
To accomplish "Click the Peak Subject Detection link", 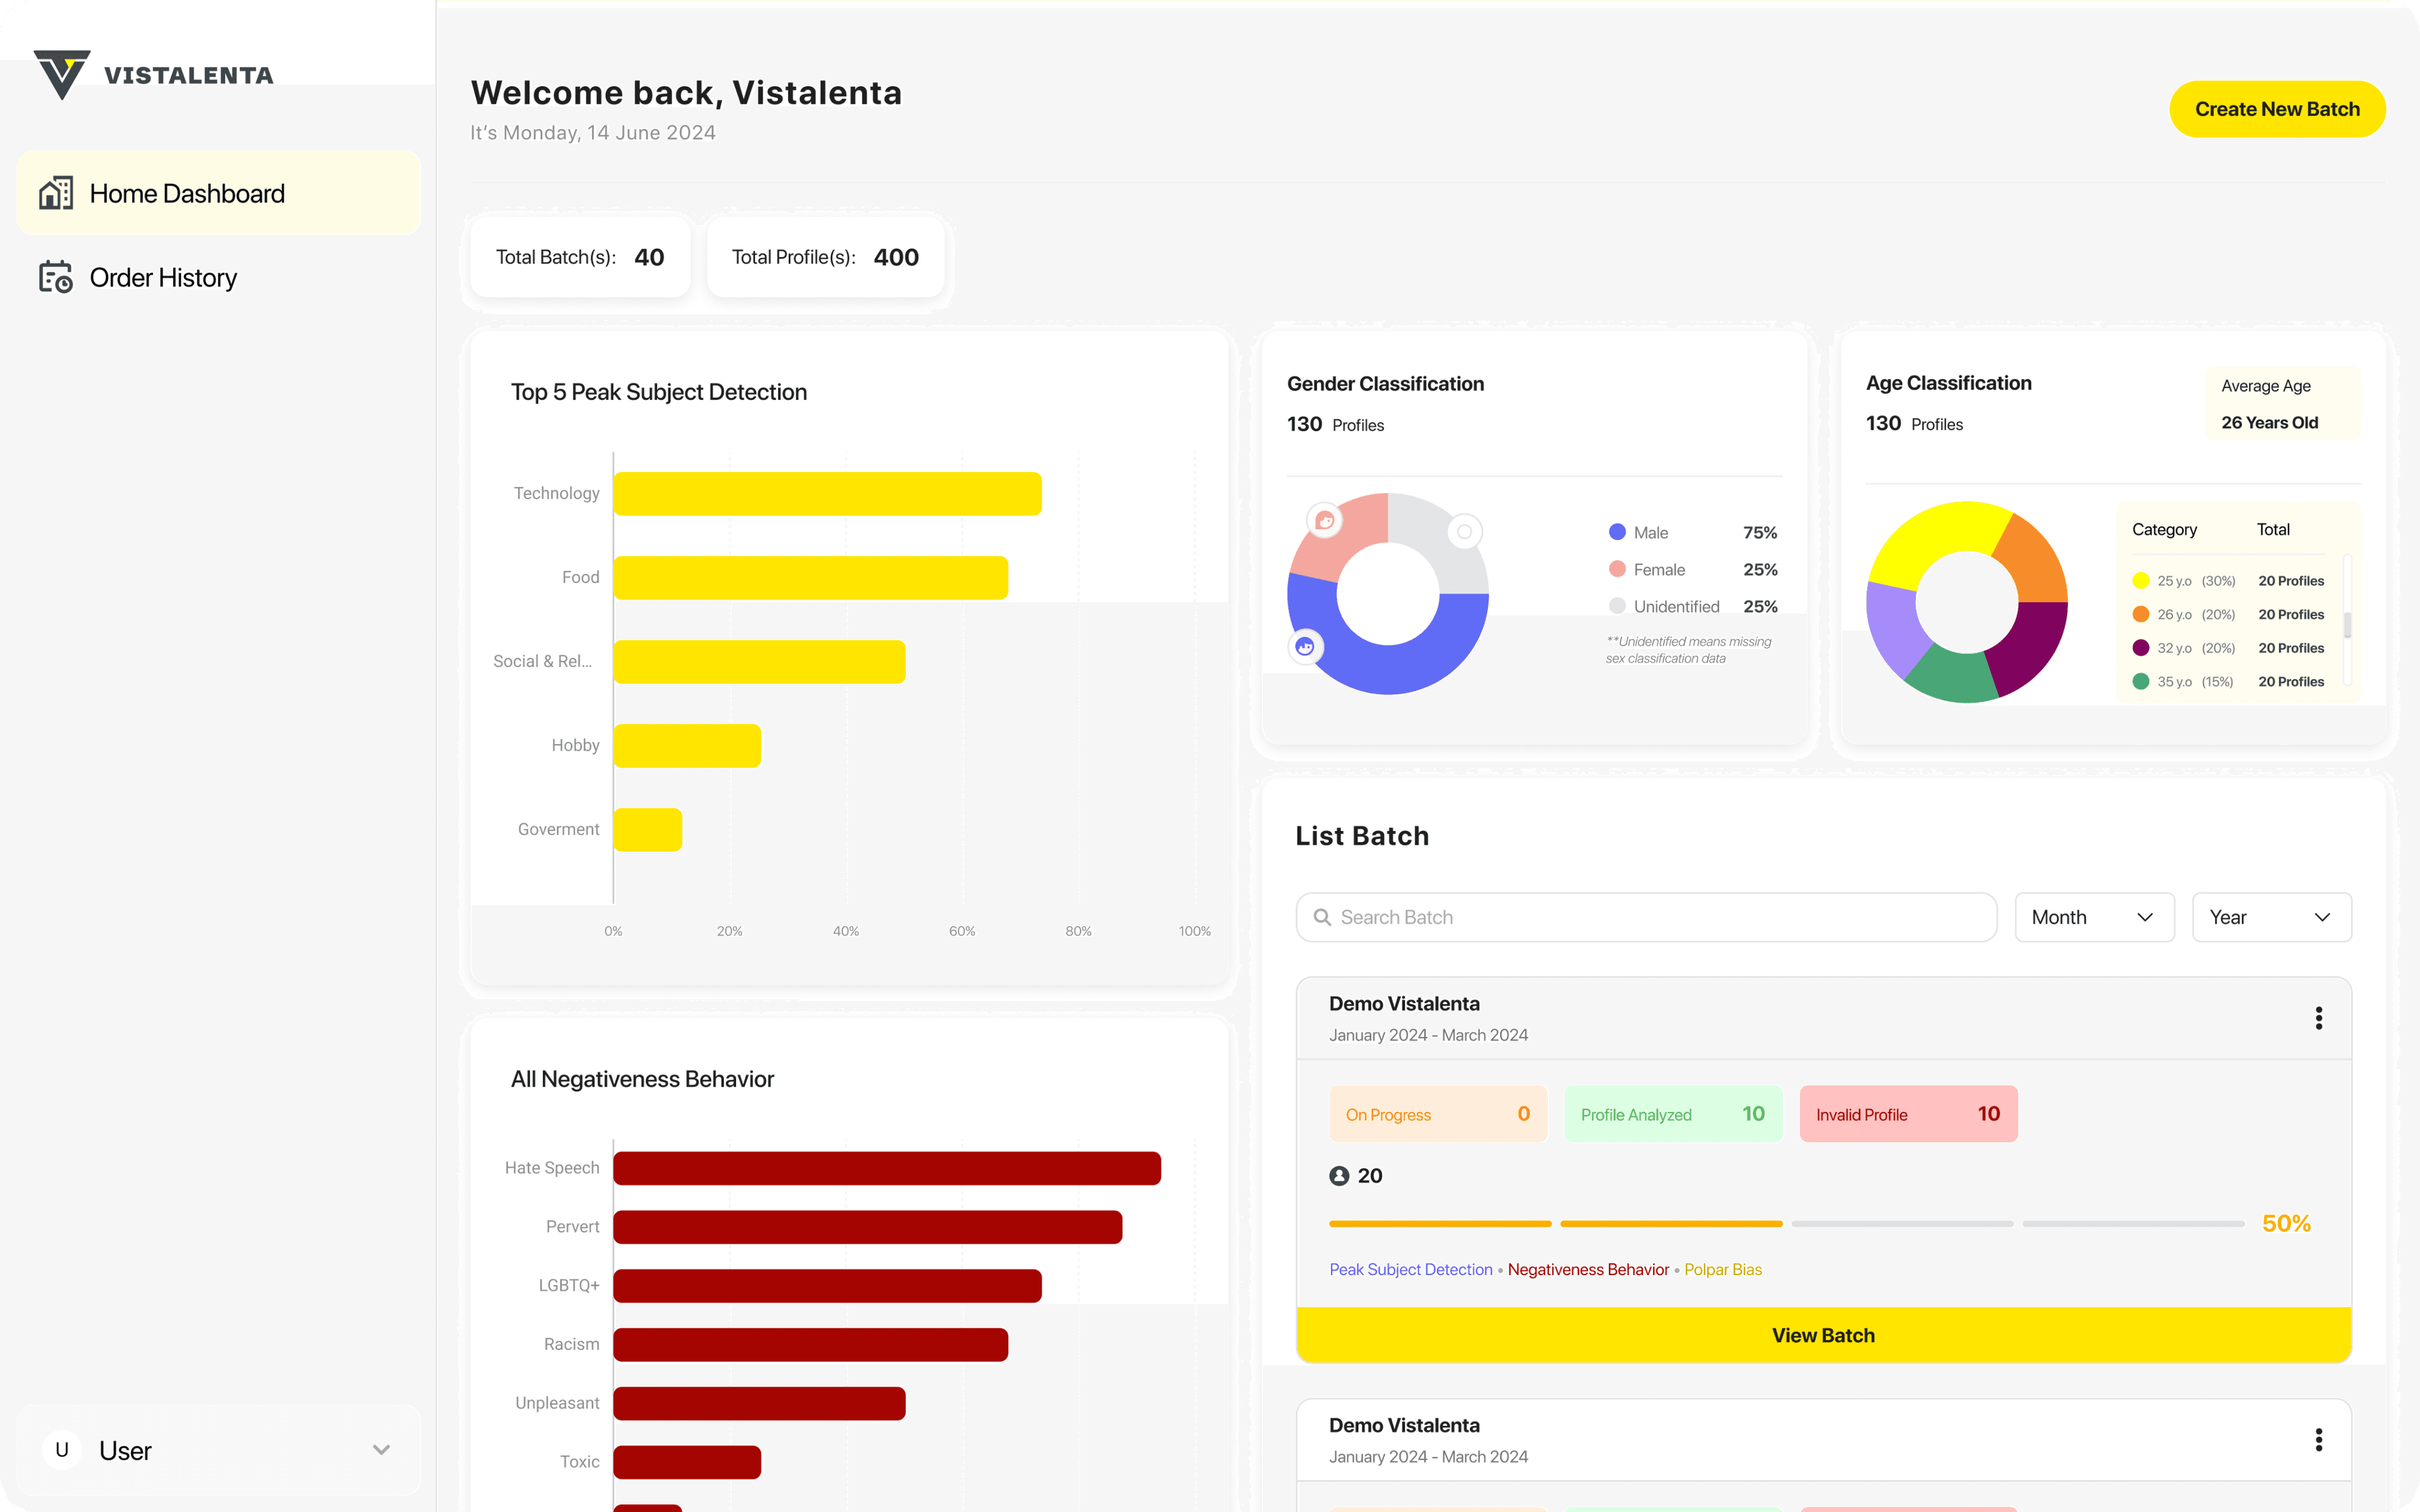I will click(1410, 1269).
